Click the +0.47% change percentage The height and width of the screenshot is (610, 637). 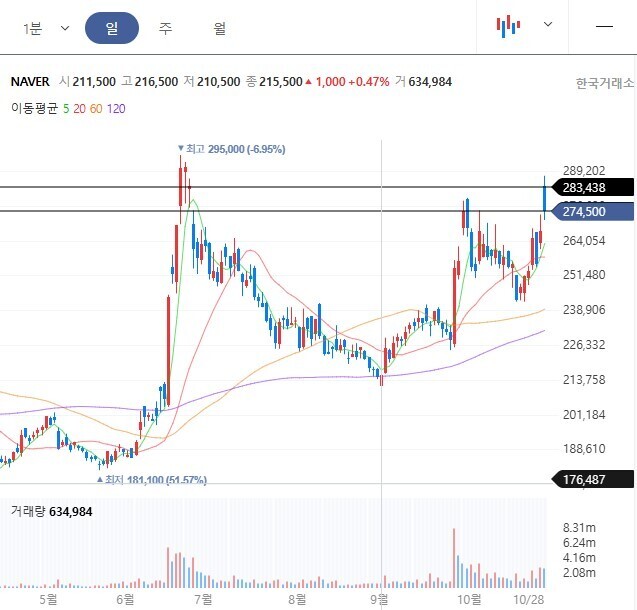(x=368, y=82)
